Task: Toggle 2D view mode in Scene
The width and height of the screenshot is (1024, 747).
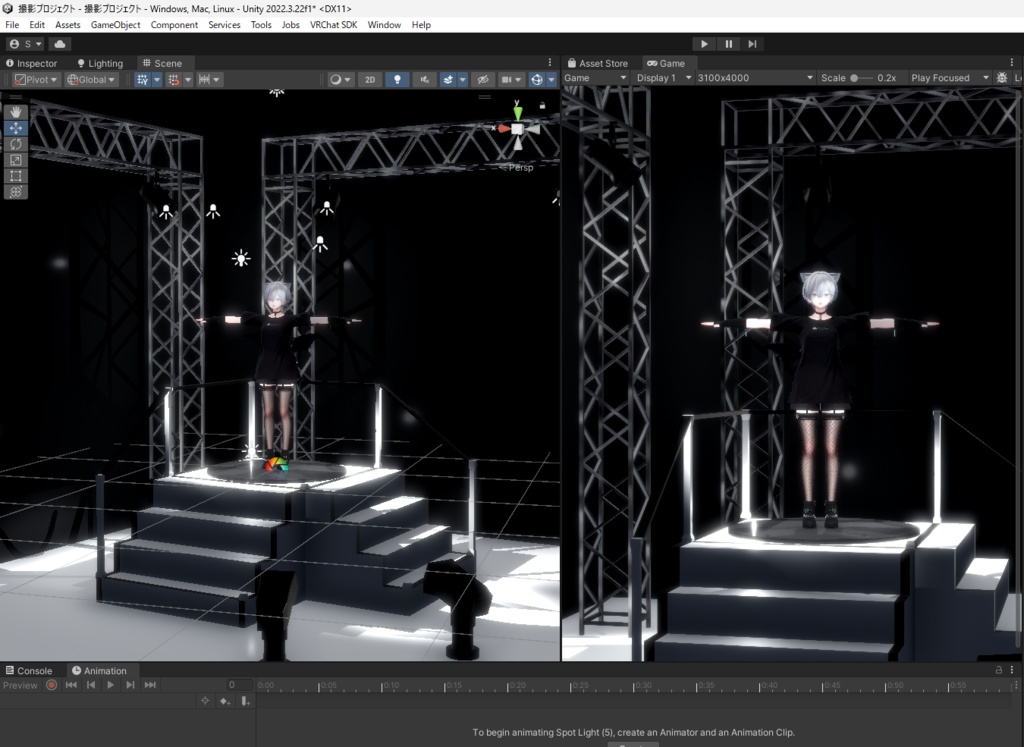Action: point(370,80)
